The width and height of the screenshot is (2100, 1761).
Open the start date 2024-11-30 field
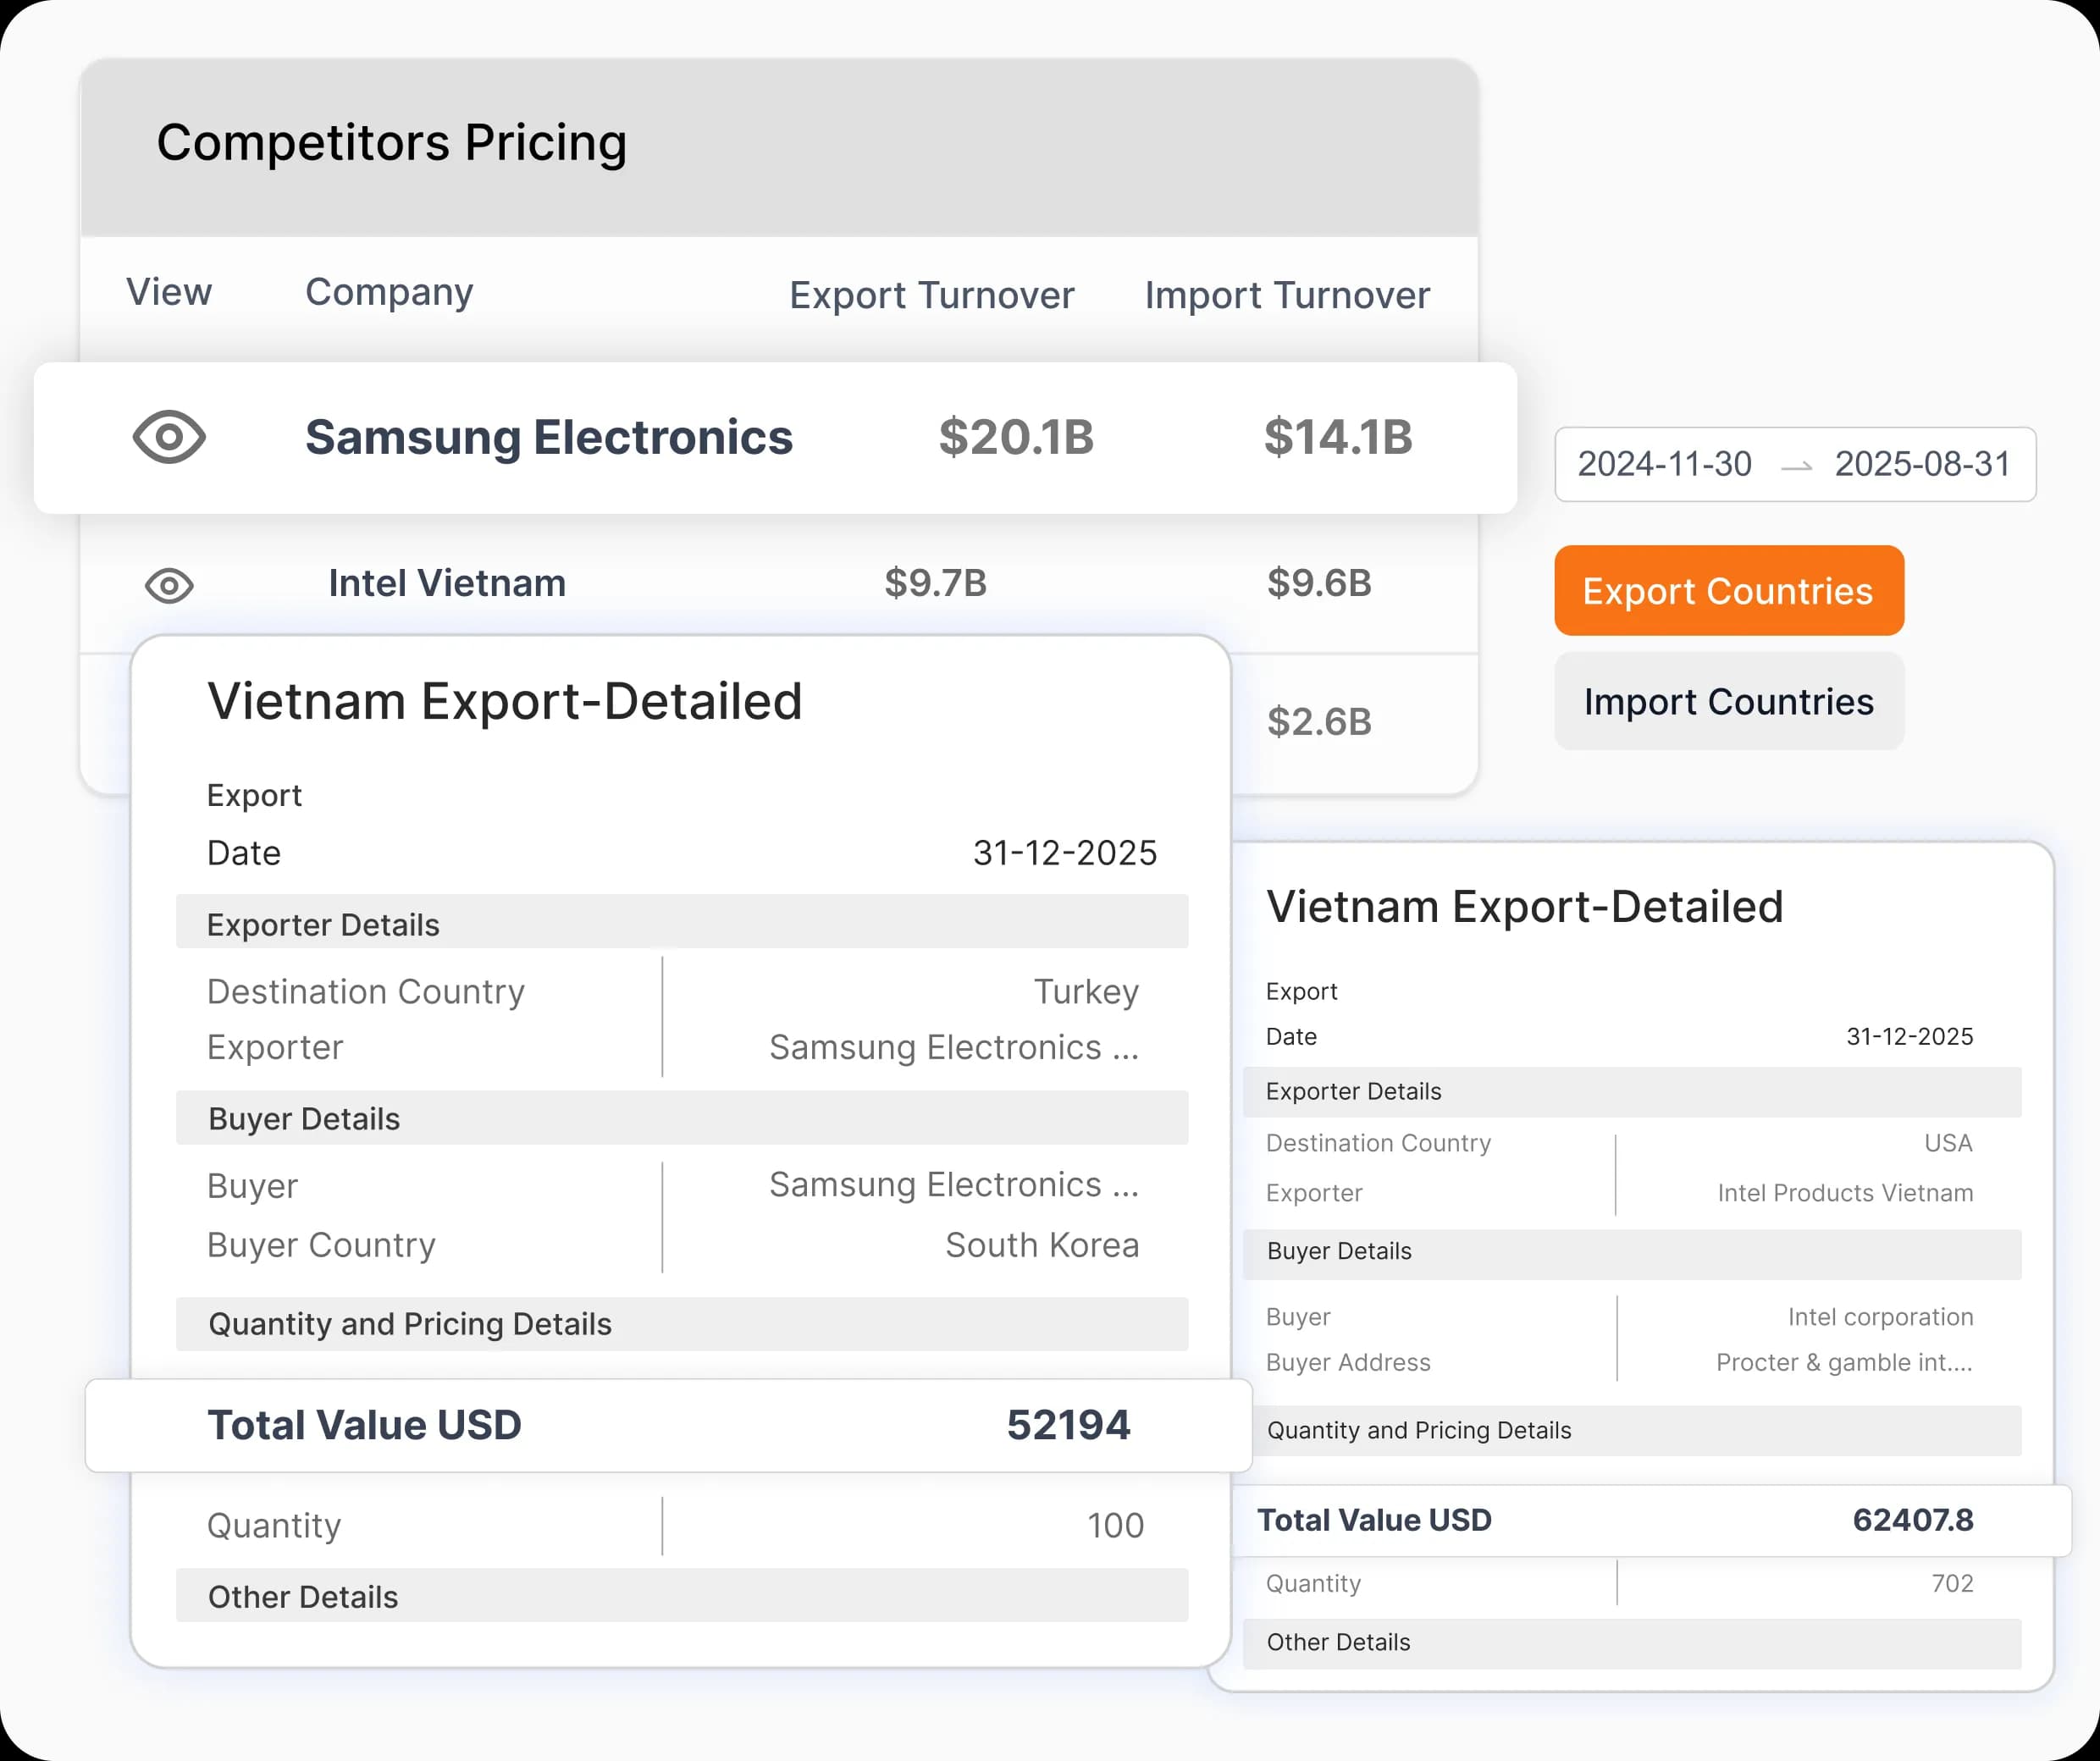point(1665,464)
